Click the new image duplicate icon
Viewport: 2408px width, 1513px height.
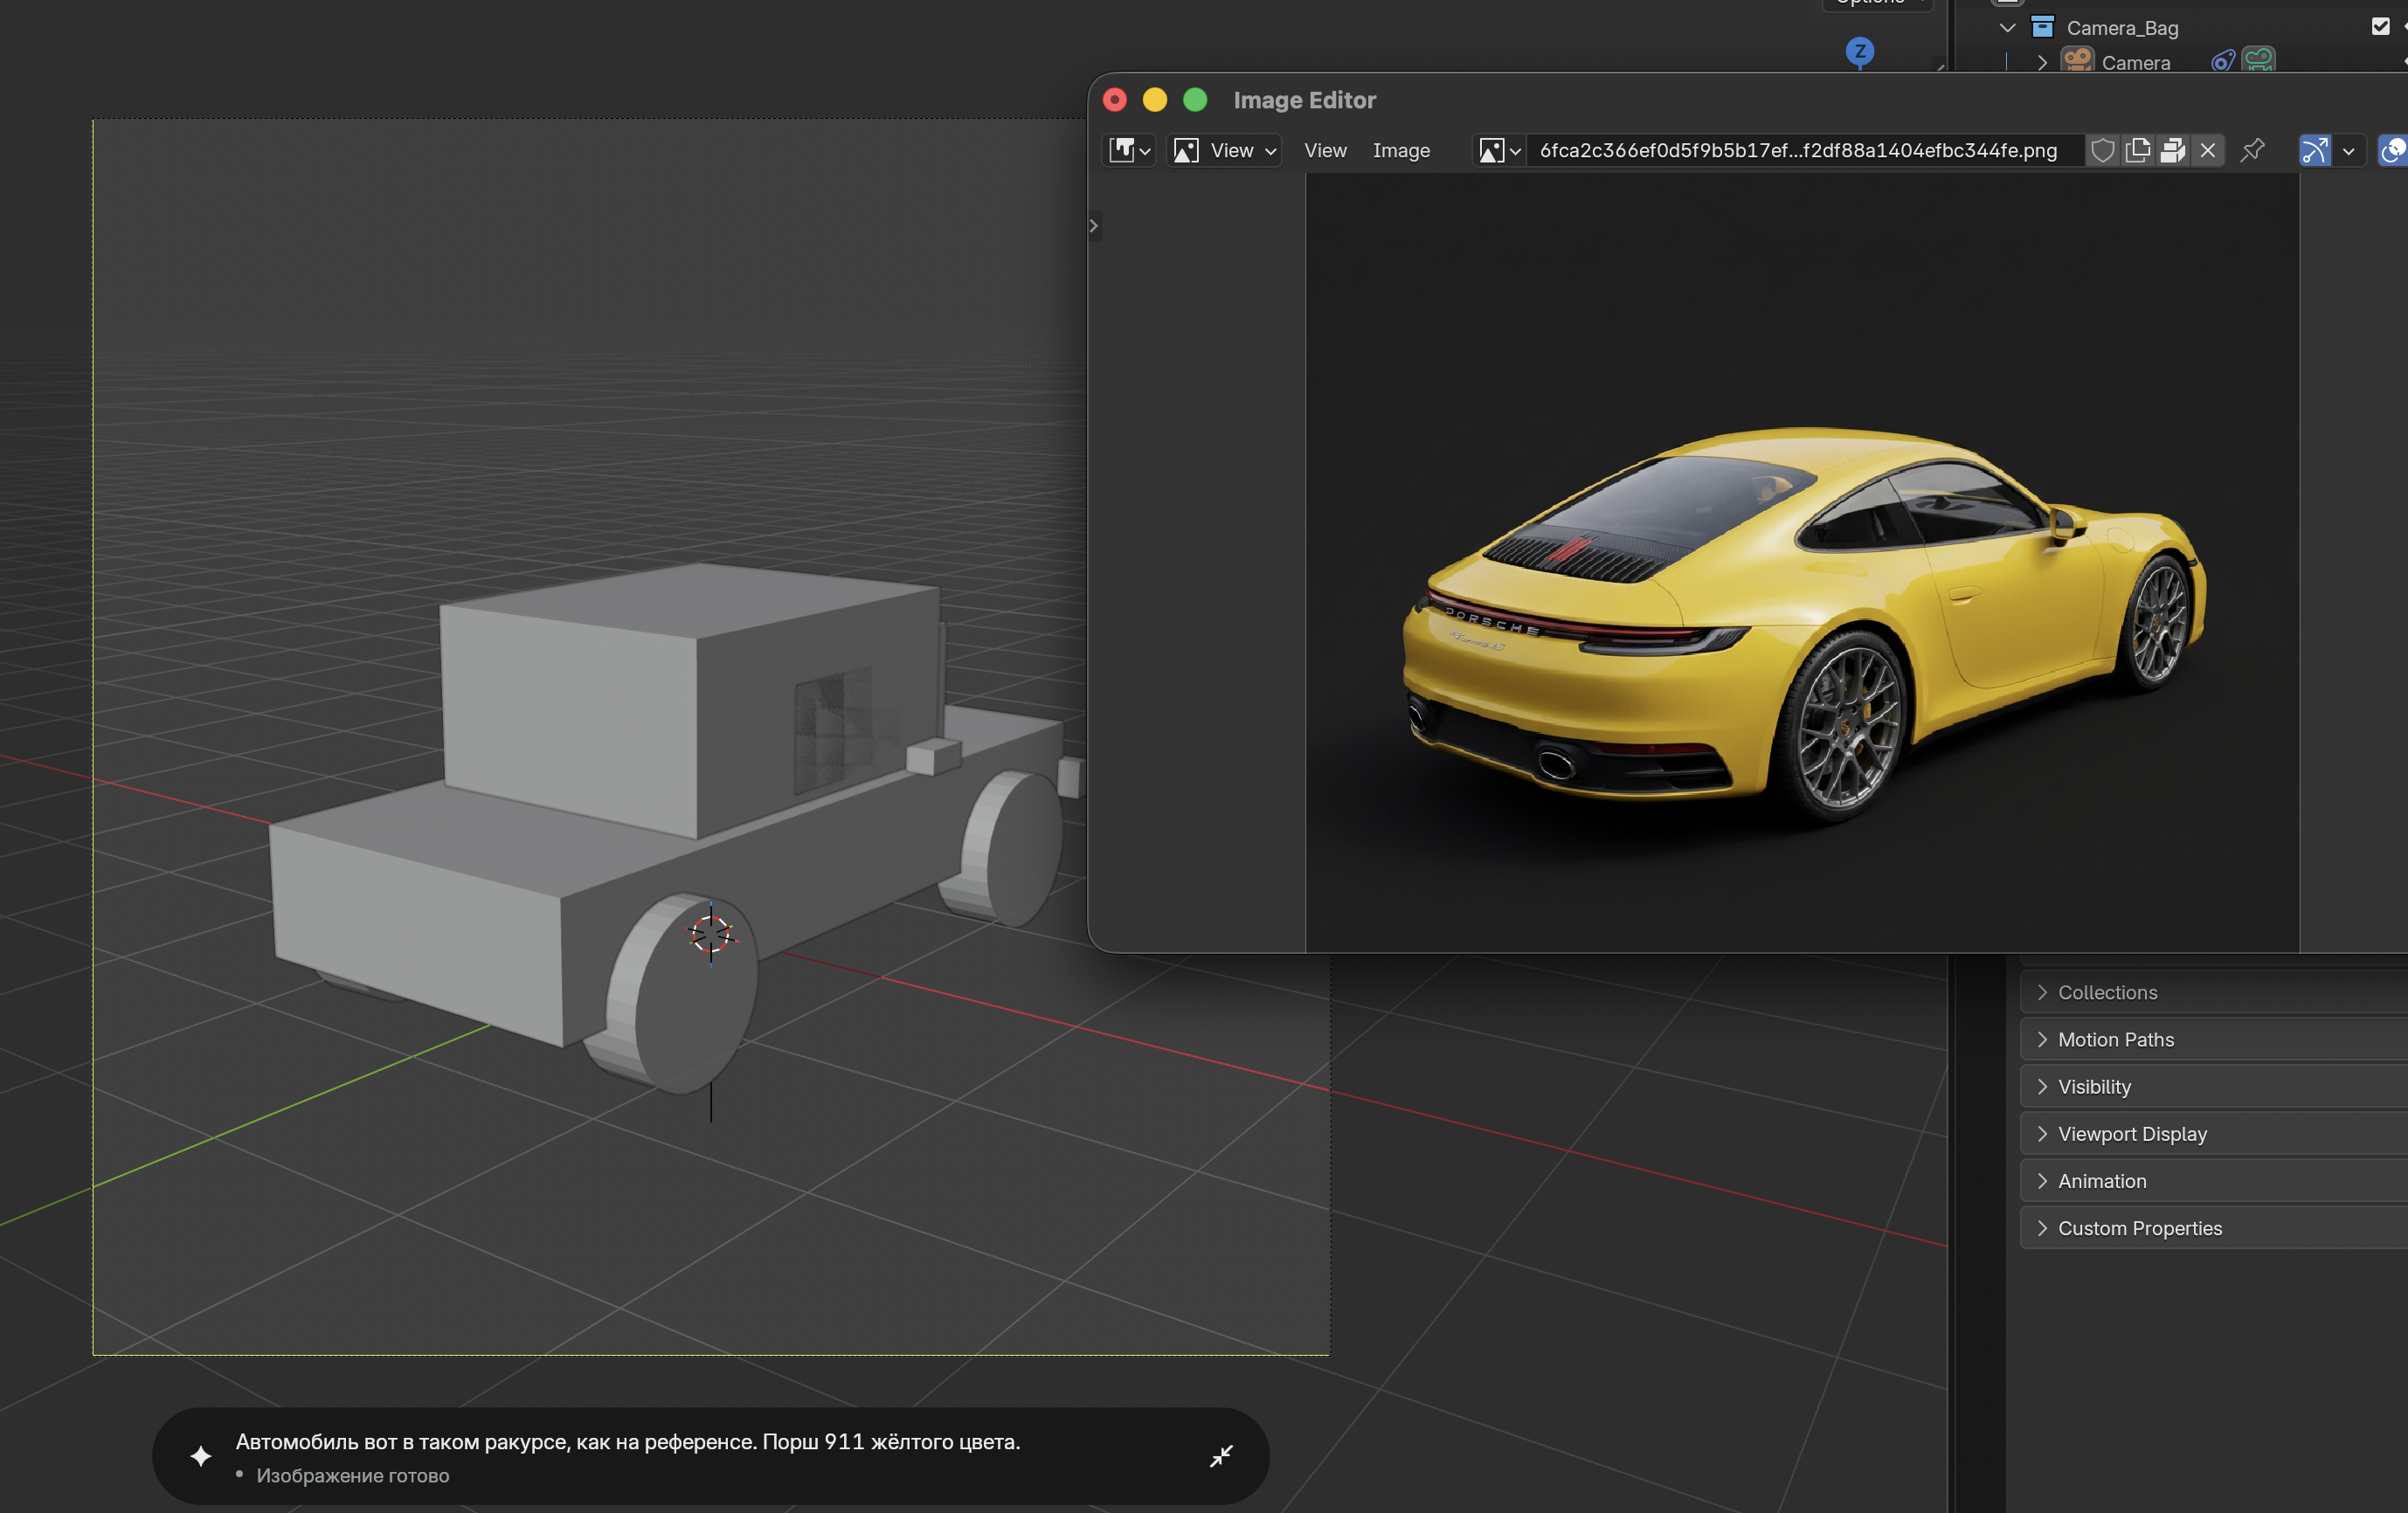point(2137,150)
